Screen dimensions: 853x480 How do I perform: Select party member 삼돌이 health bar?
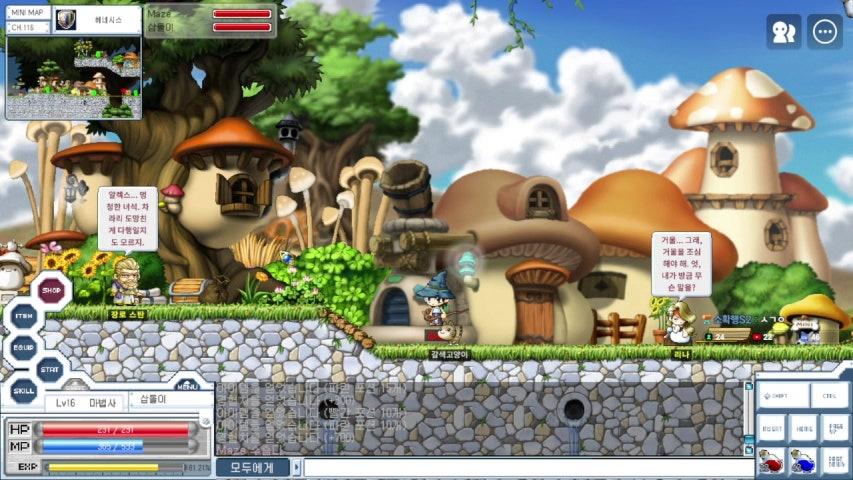click(242, 27)
